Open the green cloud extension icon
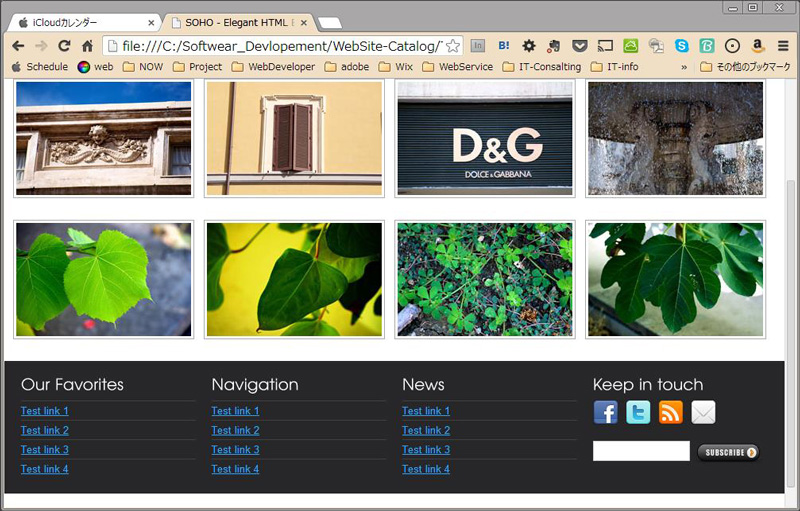This screenshot has width=800, height=511. point(631,46)
